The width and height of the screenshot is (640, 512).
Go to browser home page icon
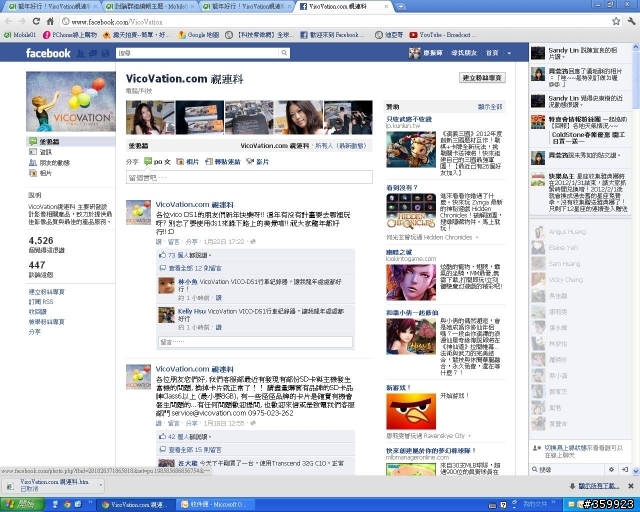click(x=50, y=21)
